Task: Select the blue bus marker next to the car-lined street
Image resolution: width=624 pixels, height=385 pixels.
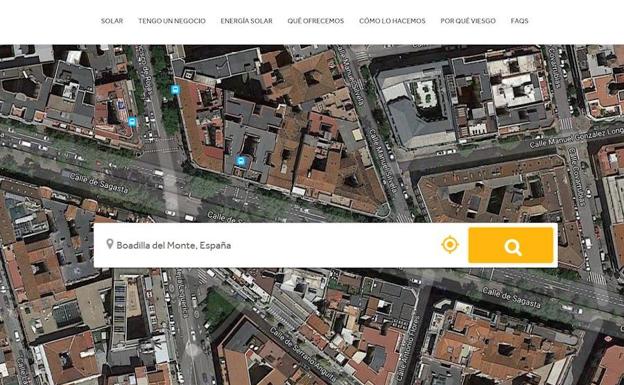Action: 133,122
